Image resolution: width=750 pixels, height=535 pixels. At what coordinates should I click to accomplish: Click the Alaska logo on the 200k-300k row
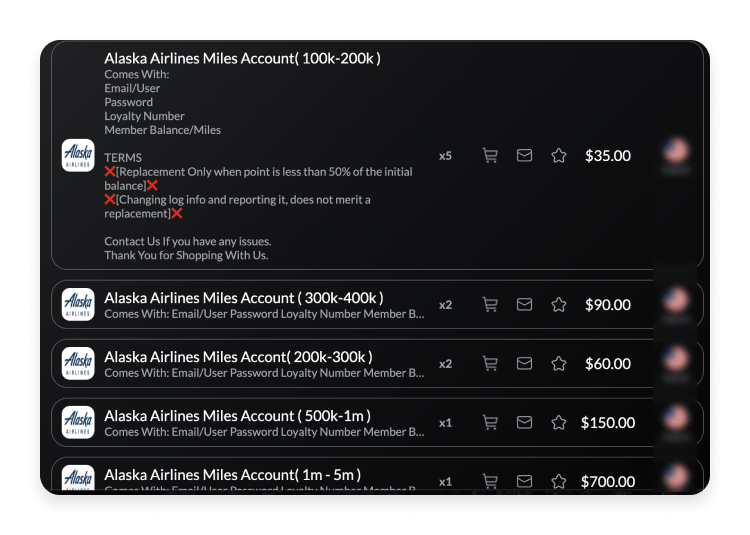pos(78,363)
